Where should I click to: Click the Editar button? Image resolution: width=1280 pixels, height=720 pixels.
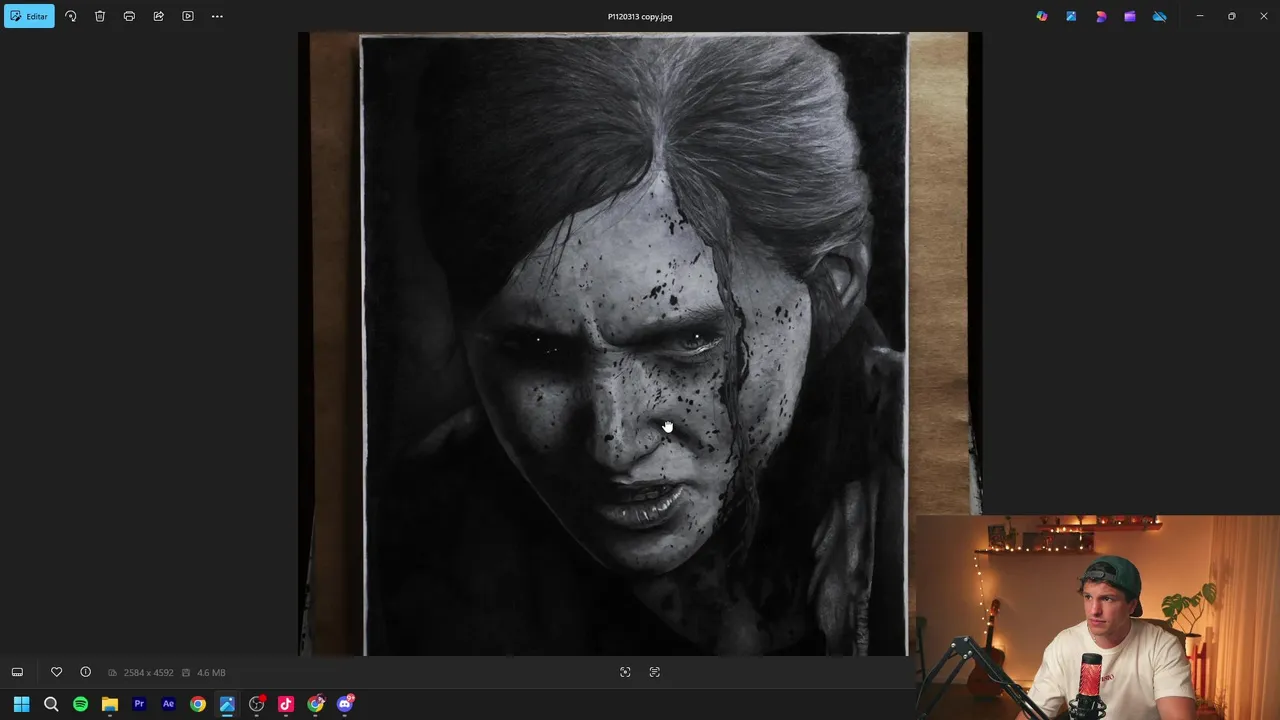(29, 16)
